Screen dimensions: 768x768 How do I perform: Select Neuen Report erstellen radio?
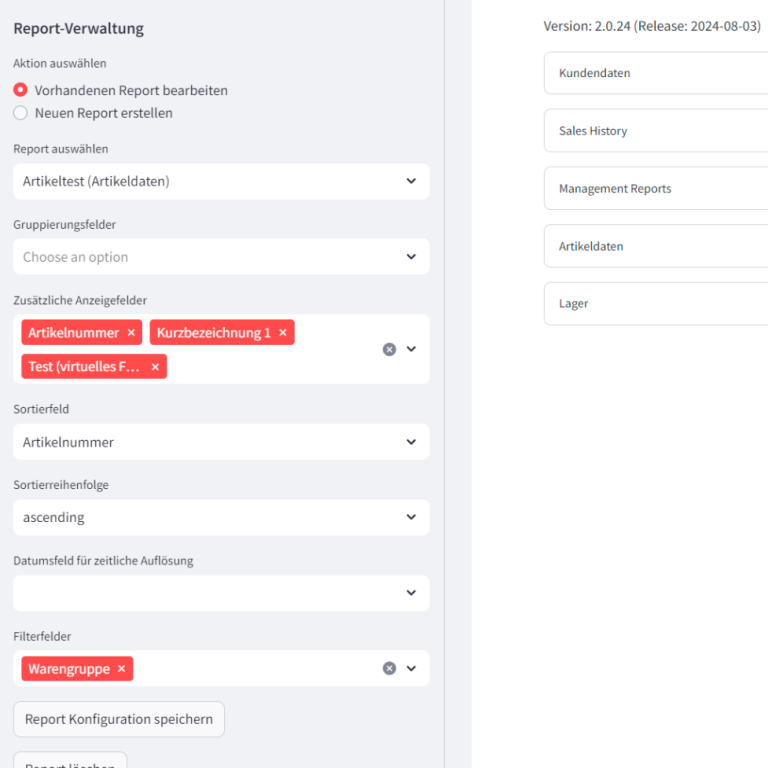[21, 113]
